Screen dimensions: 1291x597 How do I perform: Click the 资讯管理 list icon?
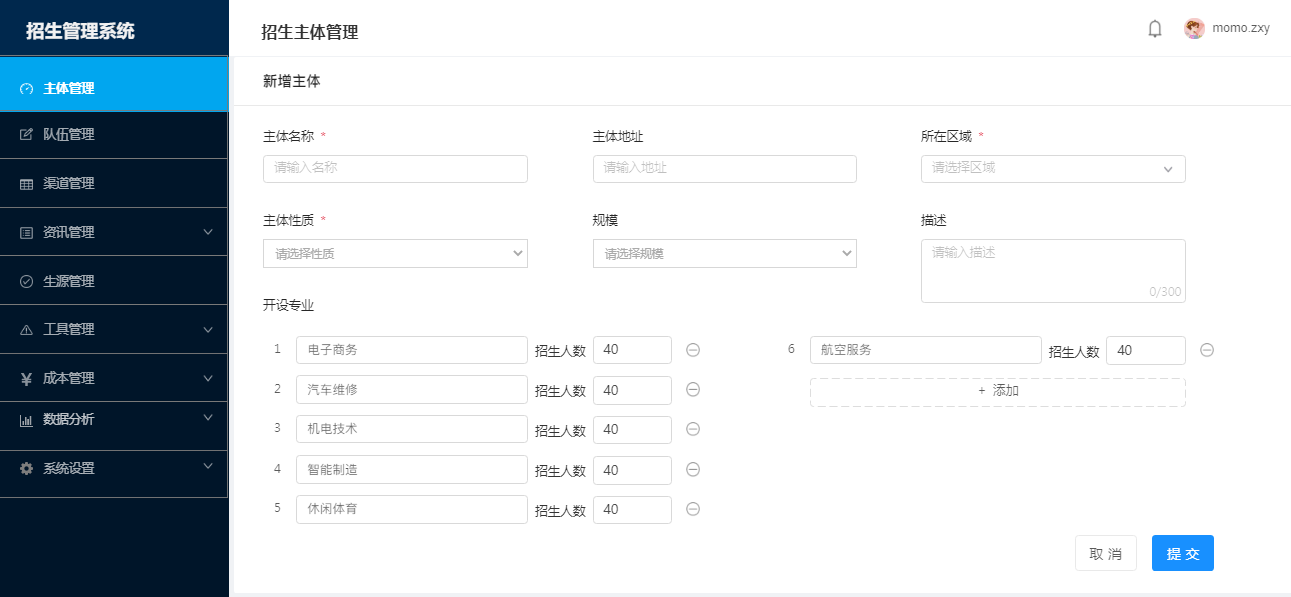(x=27, y=232)
